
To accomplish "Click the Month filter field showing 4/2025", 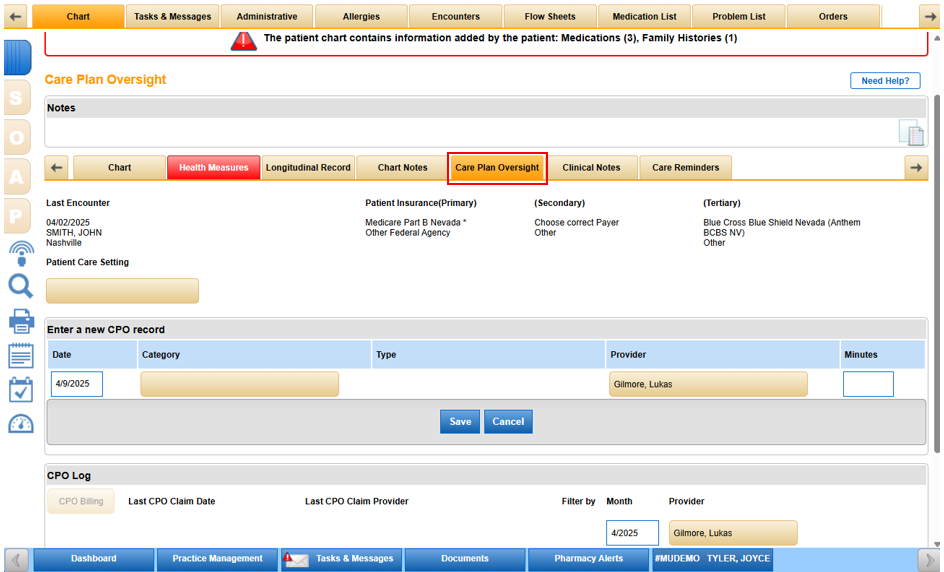I will point(632,533).
